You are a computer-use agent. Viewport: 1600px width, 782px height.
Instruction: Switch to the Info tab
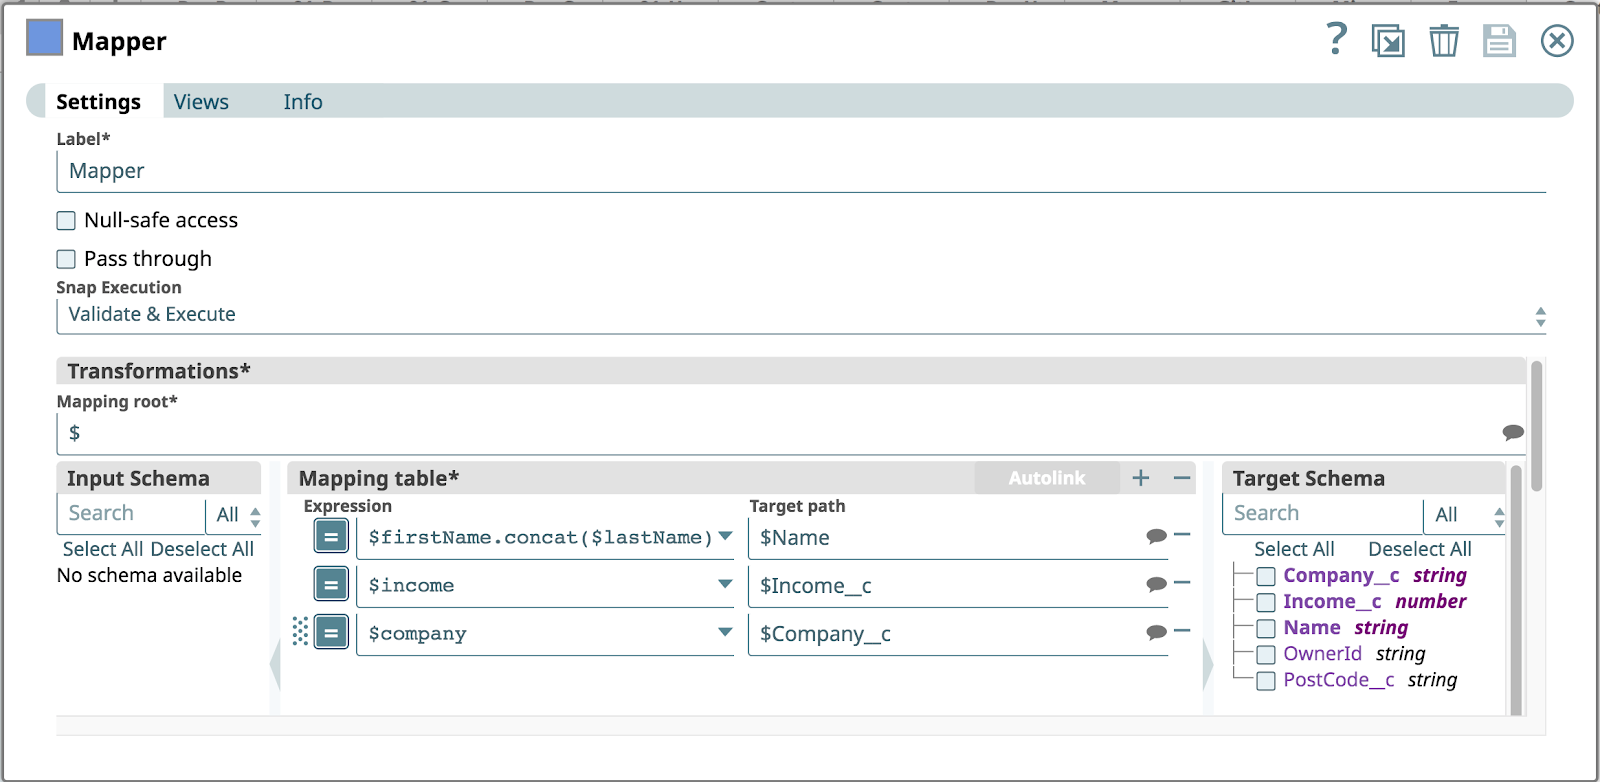click(302, 101)
